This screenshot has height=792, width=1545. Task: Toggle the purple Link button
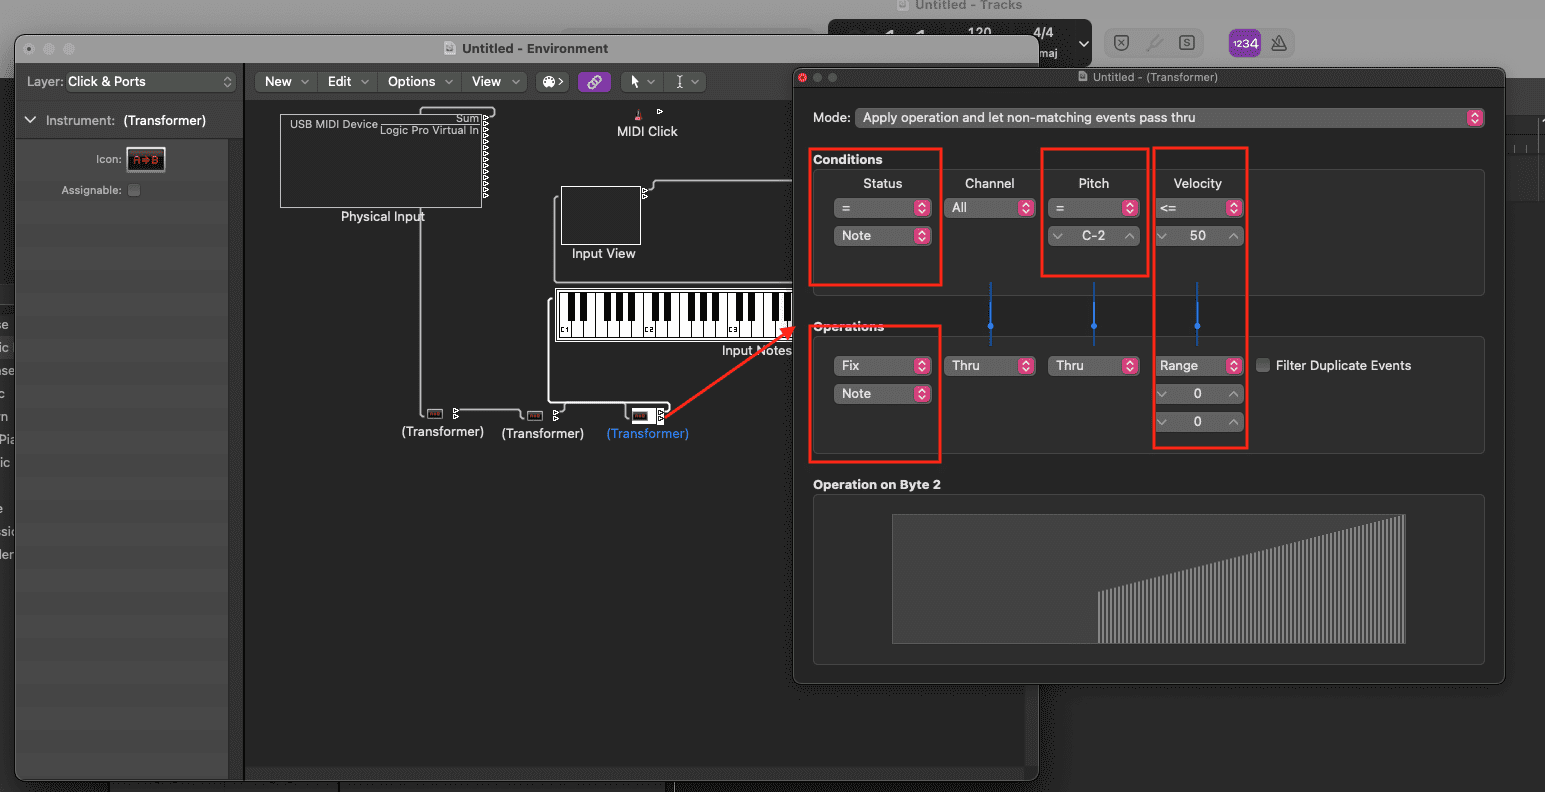(594, 82)
